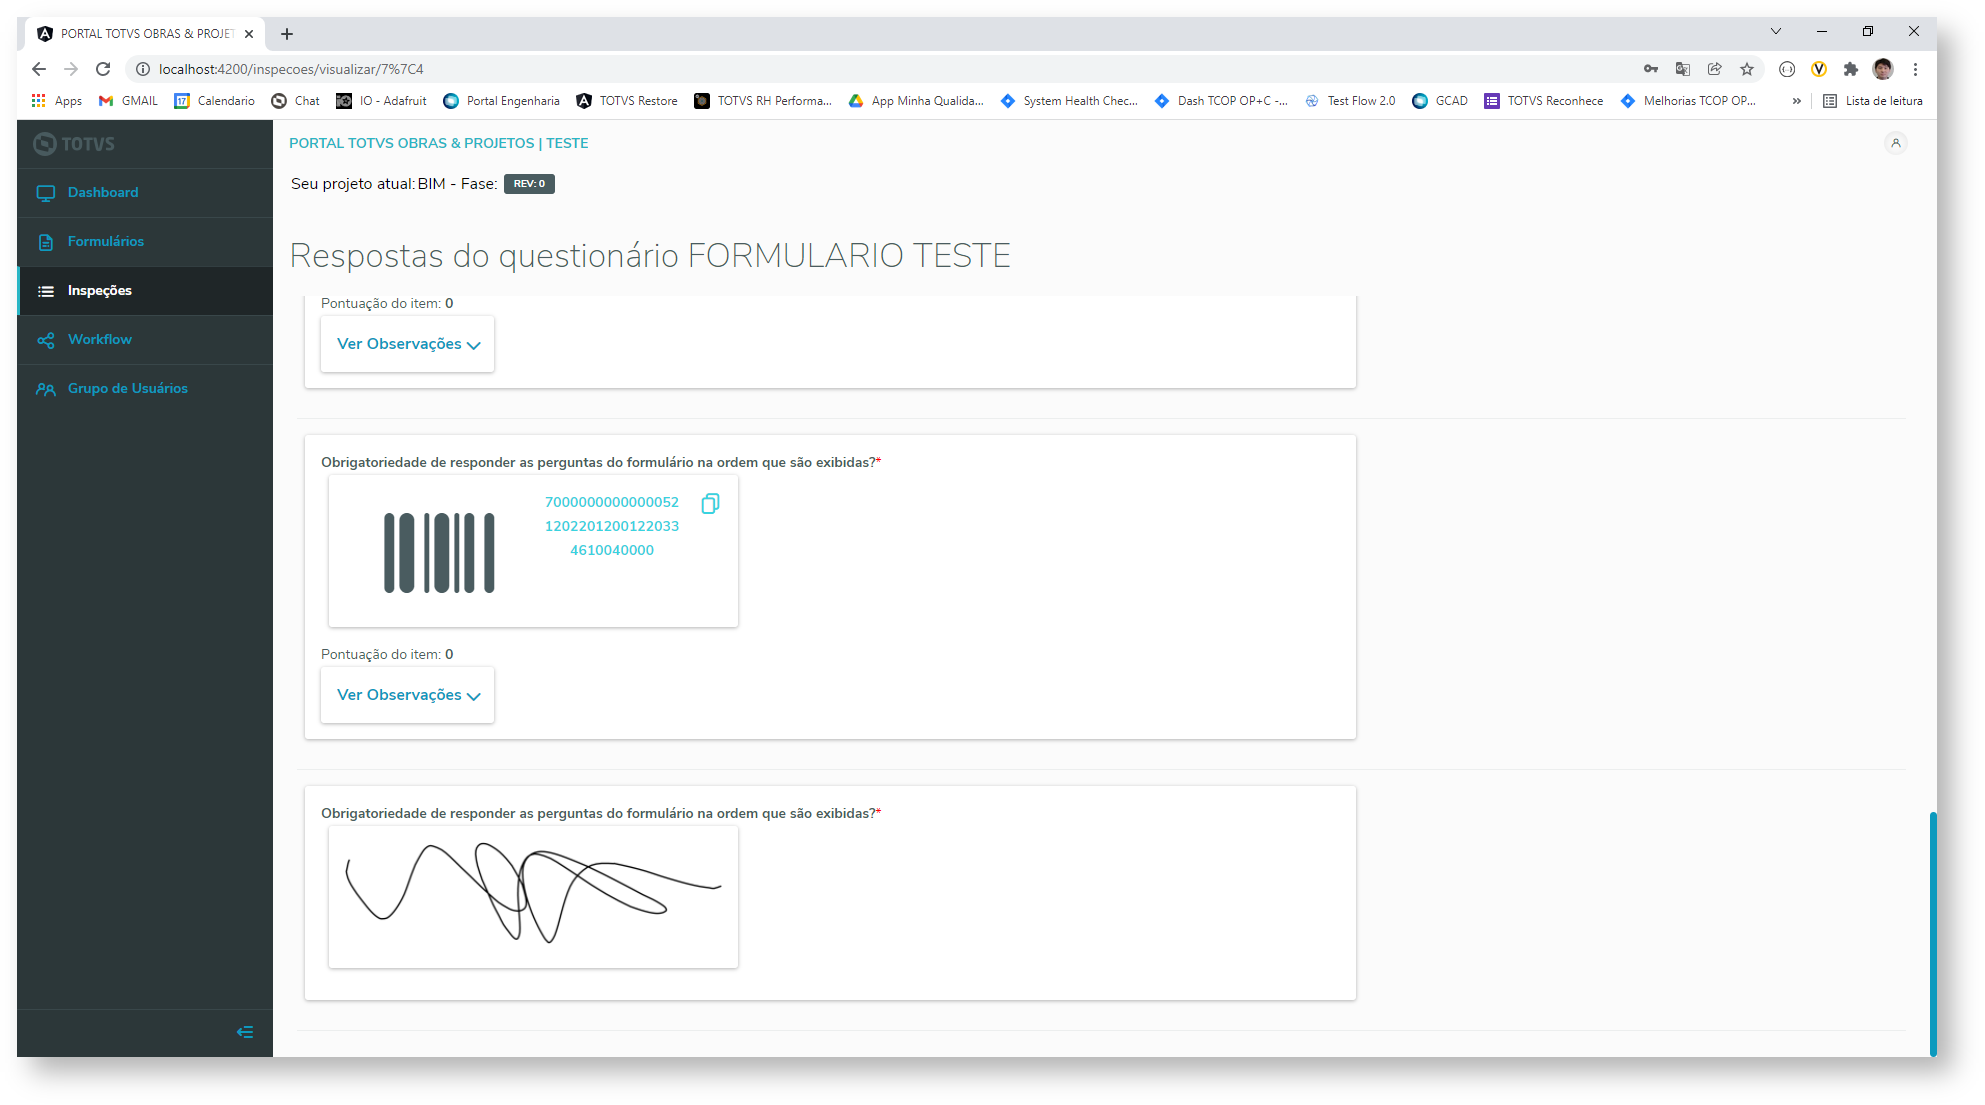Click the signature image thumbnail

tap(533, 896)
